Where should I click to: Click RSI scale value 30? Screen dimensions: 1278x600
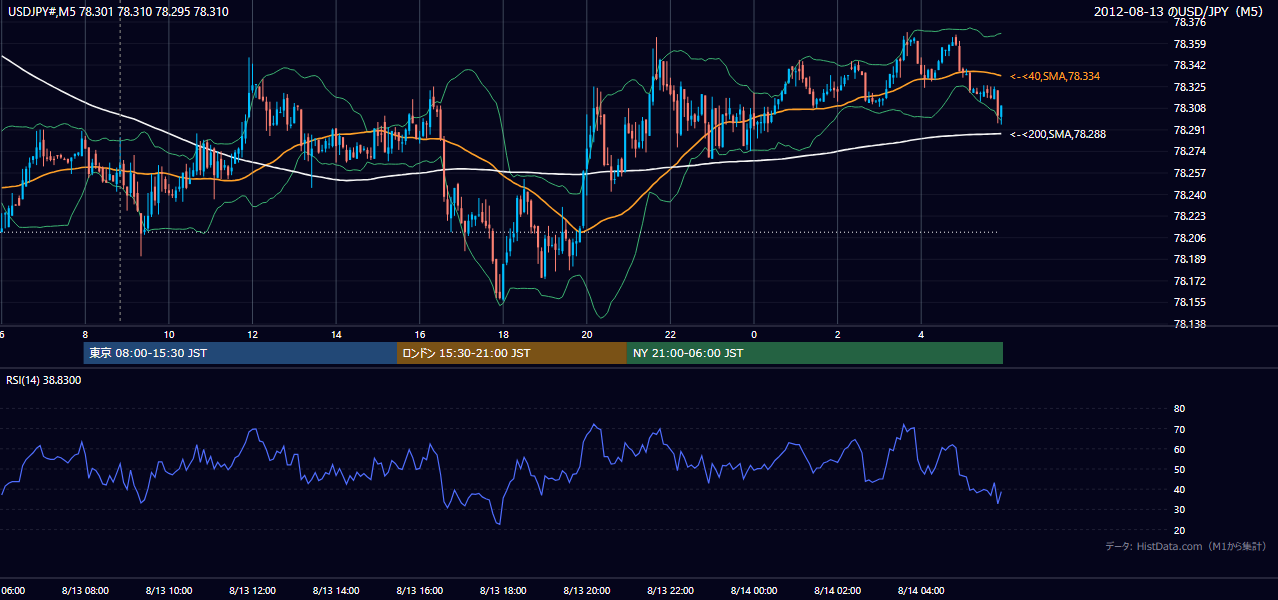[1179, 510]
